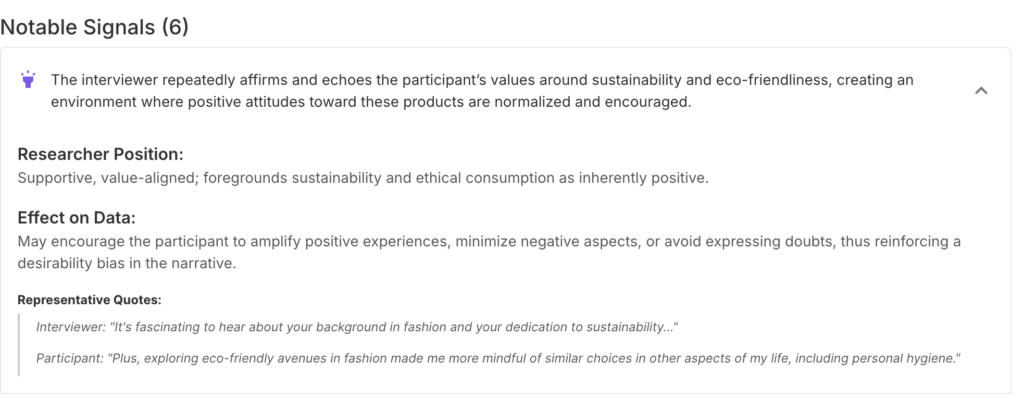This screenshot has width=1024, height=399.
Task: Click the "Effect on Data:" heading
Action: coord(76,218)
